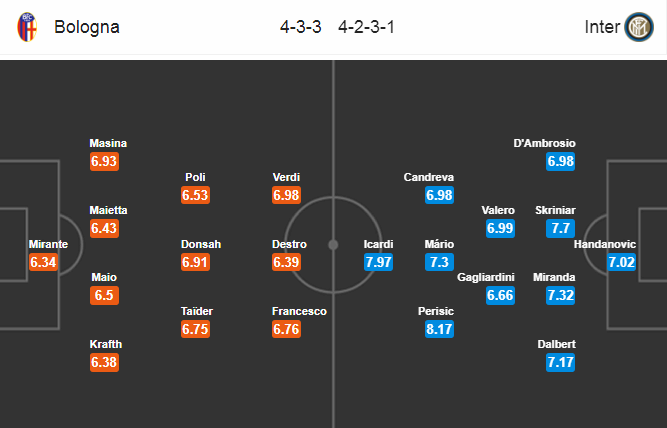Screen dimensions: 667x428
Task: Select Krafth's 6.38 rating badge
Action: click(x=104, y=362)
